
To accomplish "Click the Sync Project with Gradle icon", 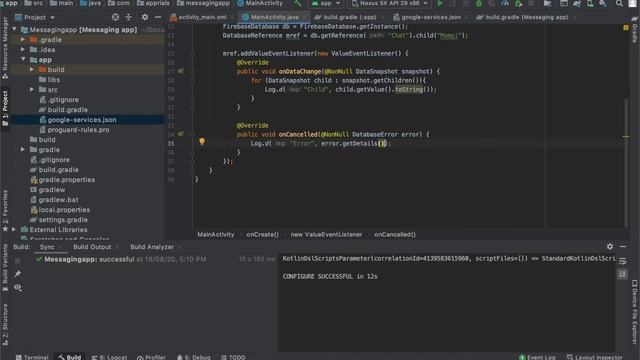I will click(x=577, y=4).
